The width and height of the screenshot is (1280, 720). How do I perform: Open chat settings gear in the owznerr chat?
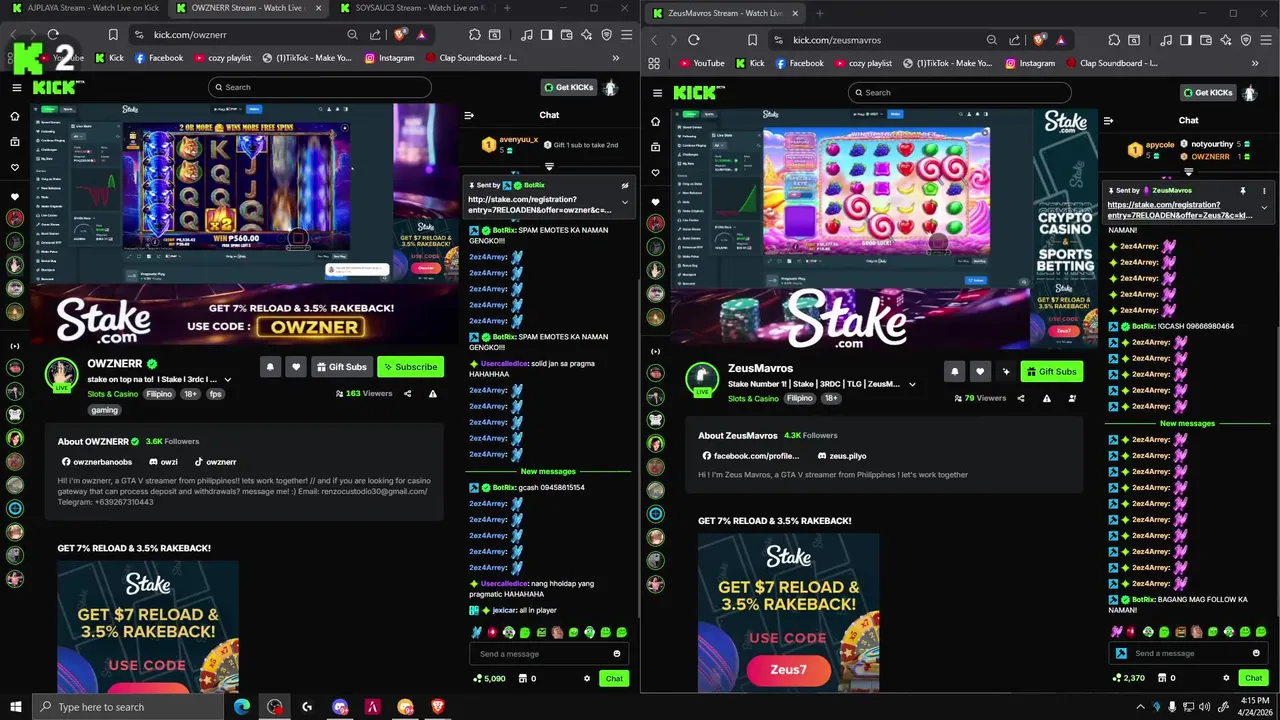pos(587,678)
